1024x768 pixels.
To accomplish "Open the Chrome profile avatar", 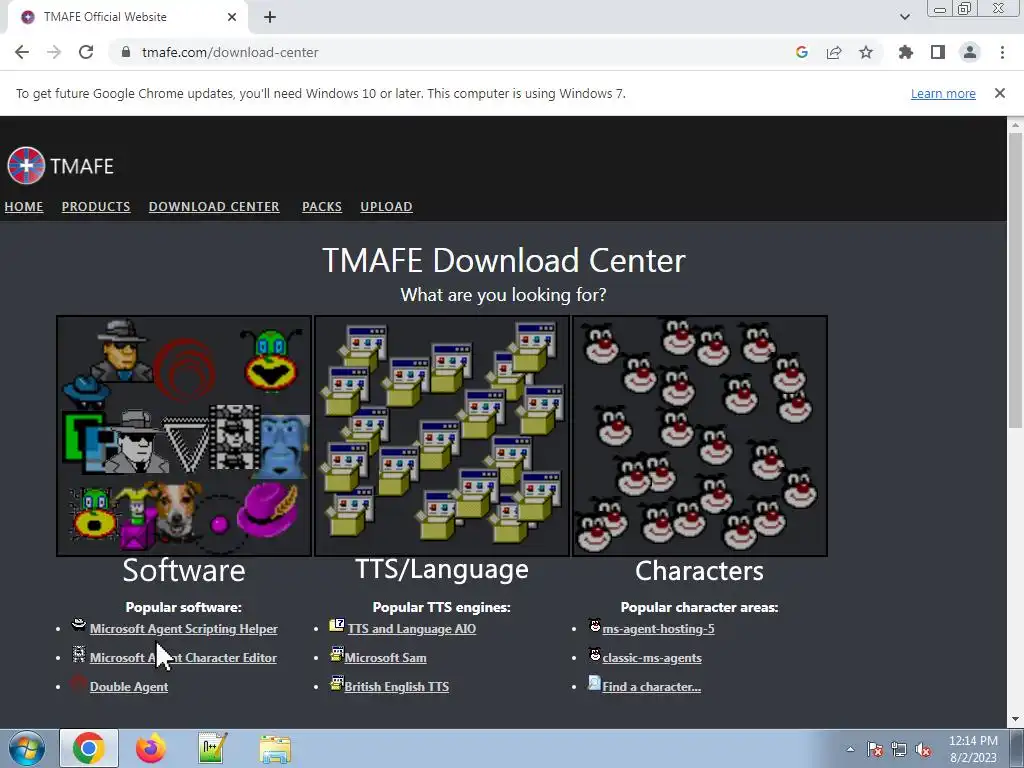I will 970,52.
